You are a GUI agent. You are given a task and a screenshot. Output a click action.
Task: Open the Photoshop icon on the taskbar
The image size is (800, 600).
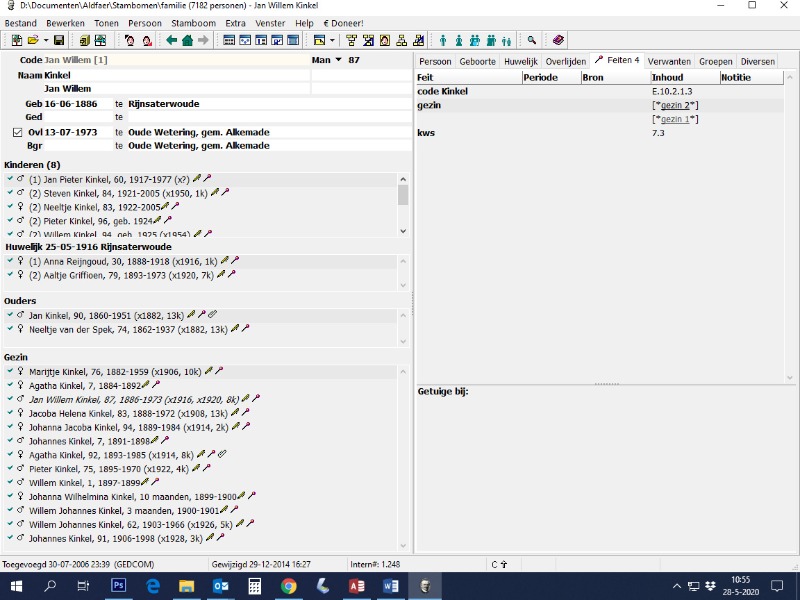click(x=118, y=586)
